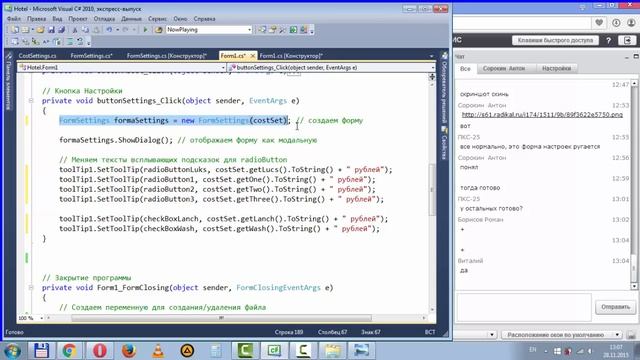Start debugging with the green play arrow

(x=145, y=30)
